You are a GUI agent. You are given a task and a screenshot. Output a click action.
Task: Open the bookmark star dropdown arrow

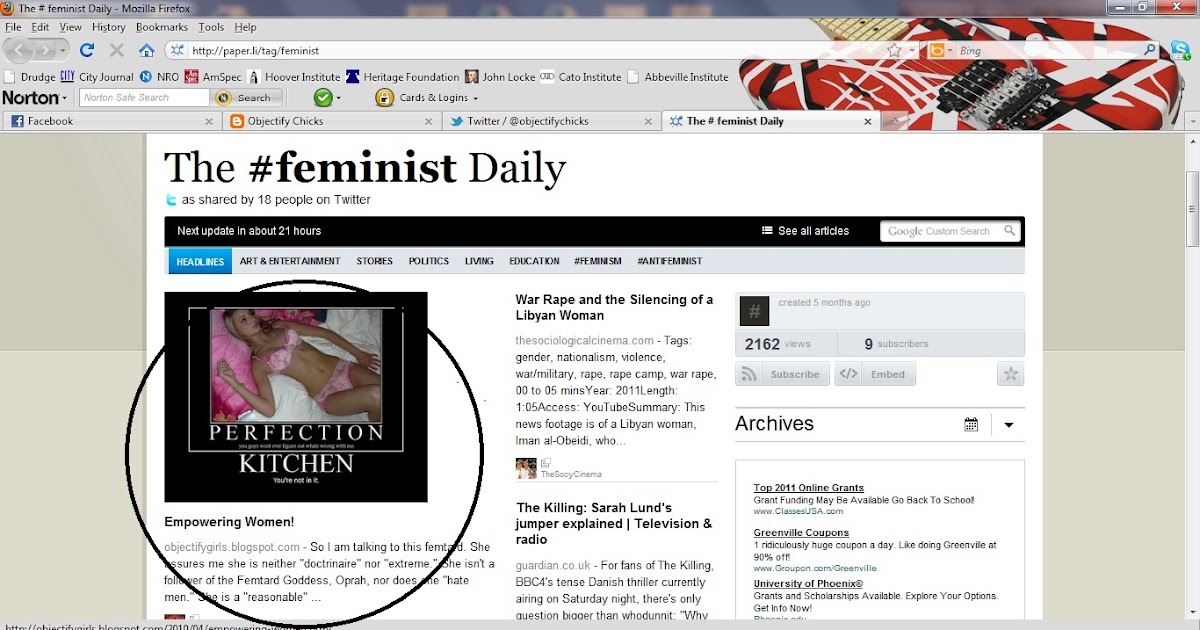(913, 50)
